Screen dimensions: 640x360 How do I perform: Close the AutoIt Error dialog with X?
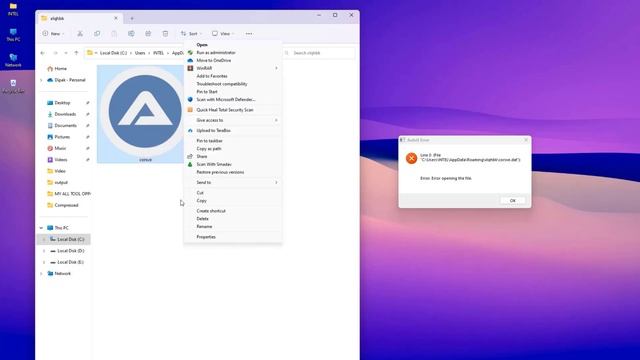(x=526, y=140)
